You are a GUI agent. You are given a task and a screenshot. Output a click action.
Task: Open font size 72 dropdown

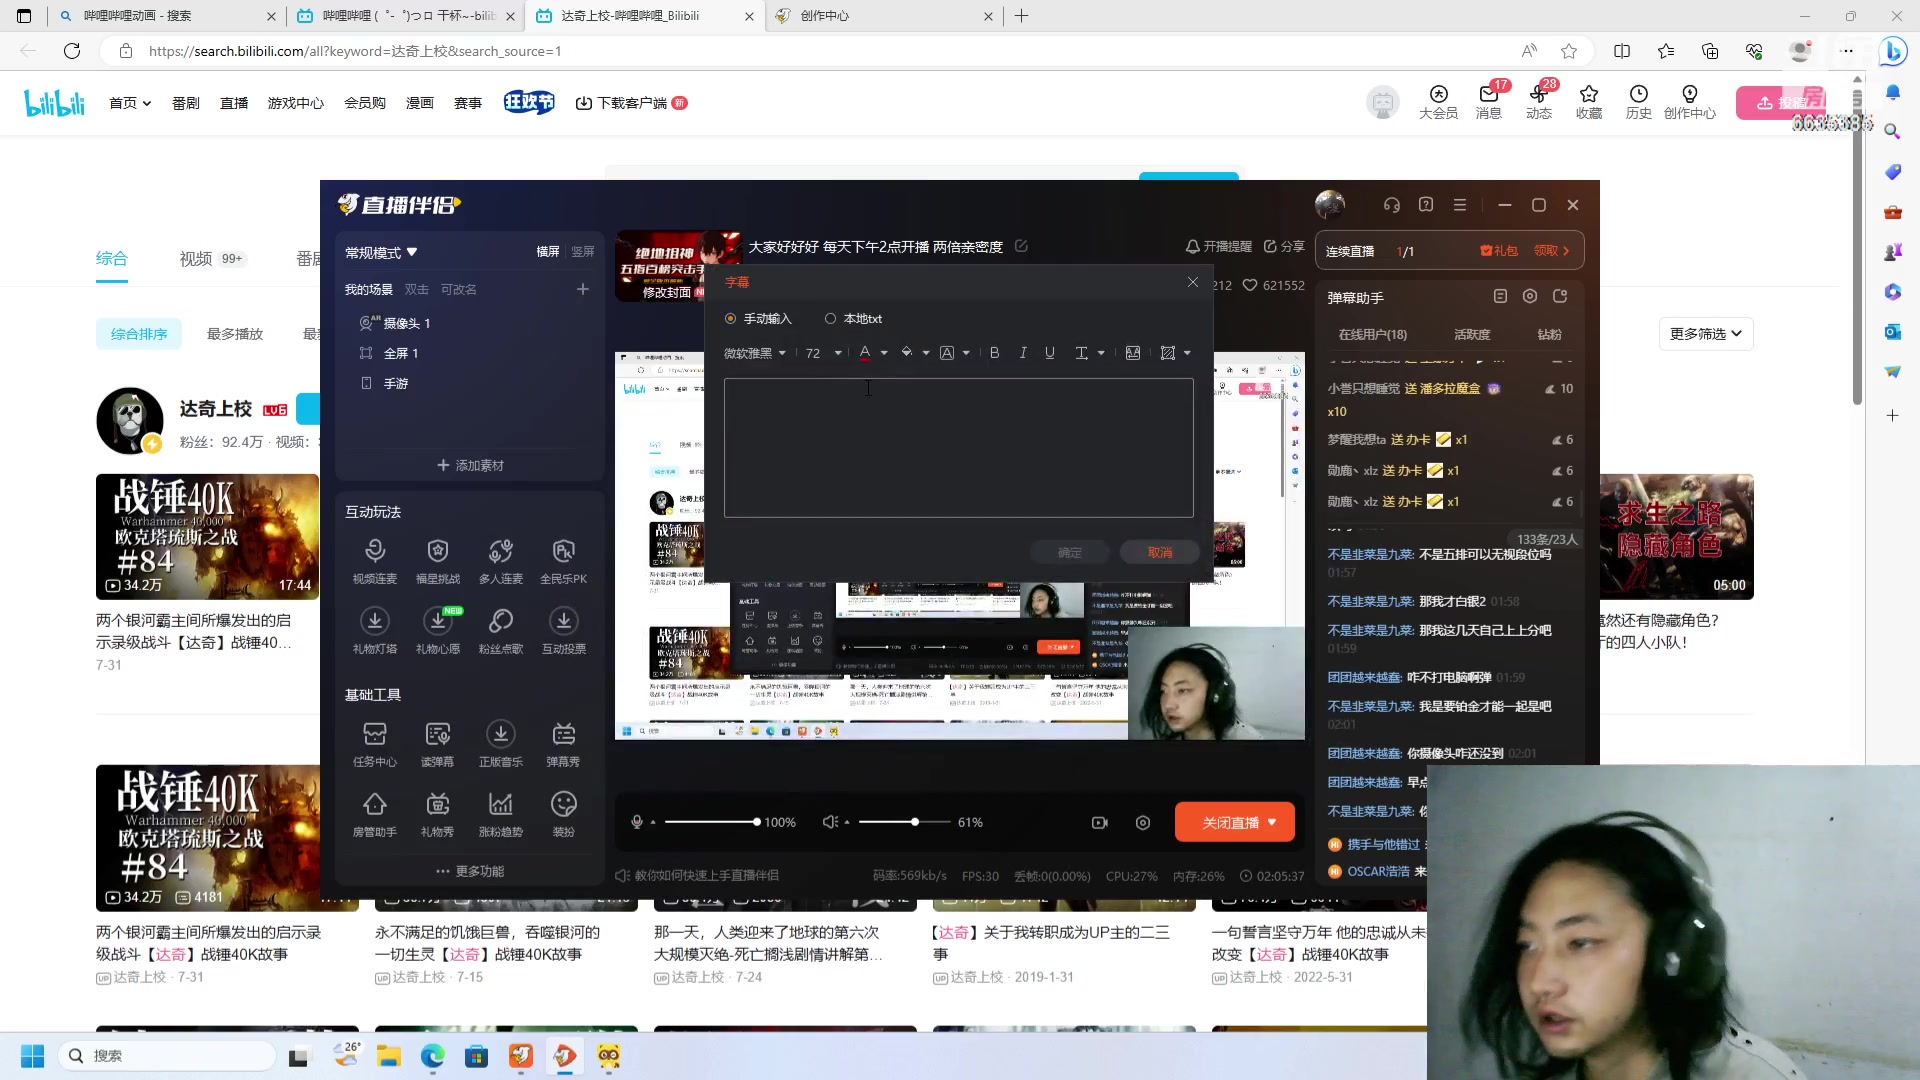[824, 352]
